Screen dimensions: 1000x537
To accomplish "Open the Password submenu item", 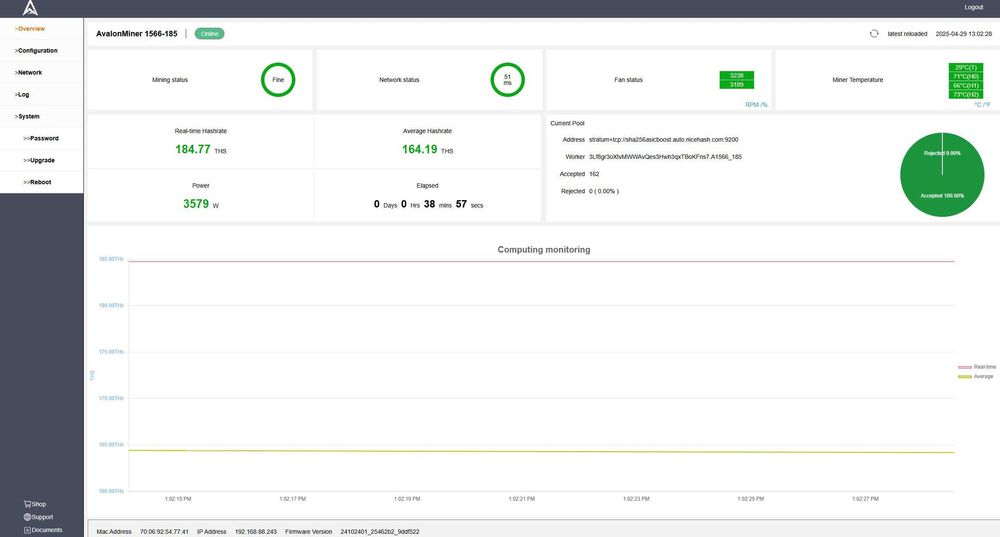I will 41,138.
